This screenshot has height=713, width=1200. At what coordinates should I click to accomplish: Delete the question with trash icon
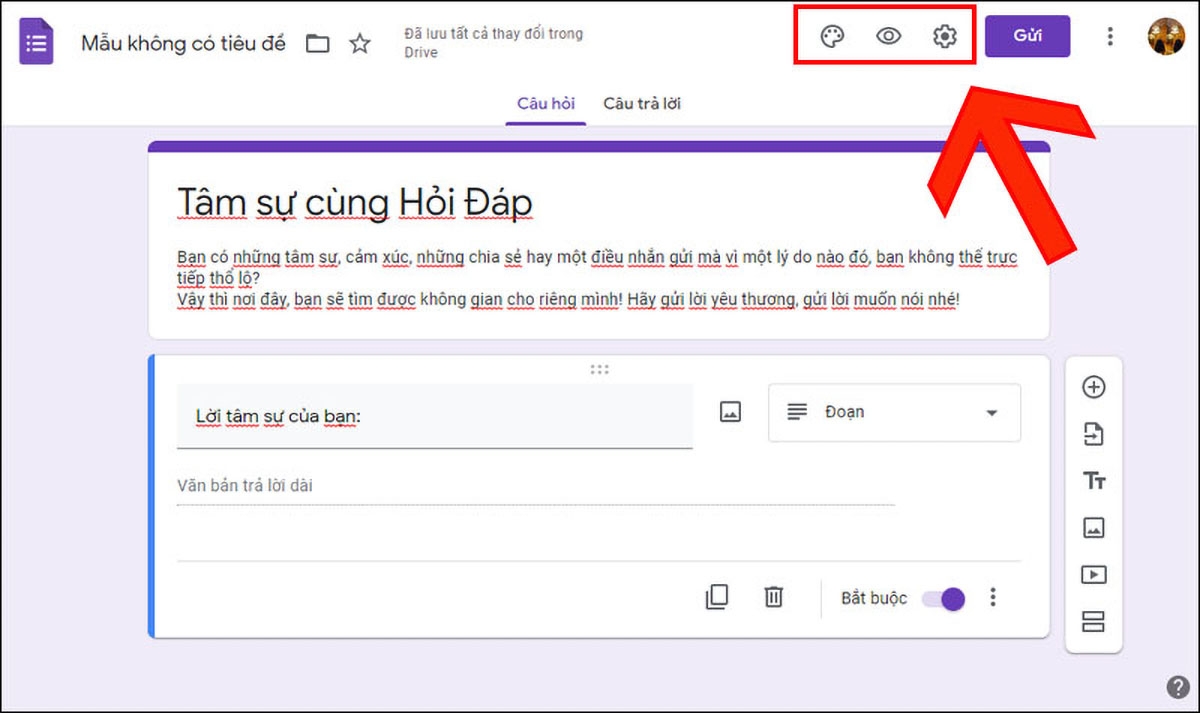coord(773,597)
